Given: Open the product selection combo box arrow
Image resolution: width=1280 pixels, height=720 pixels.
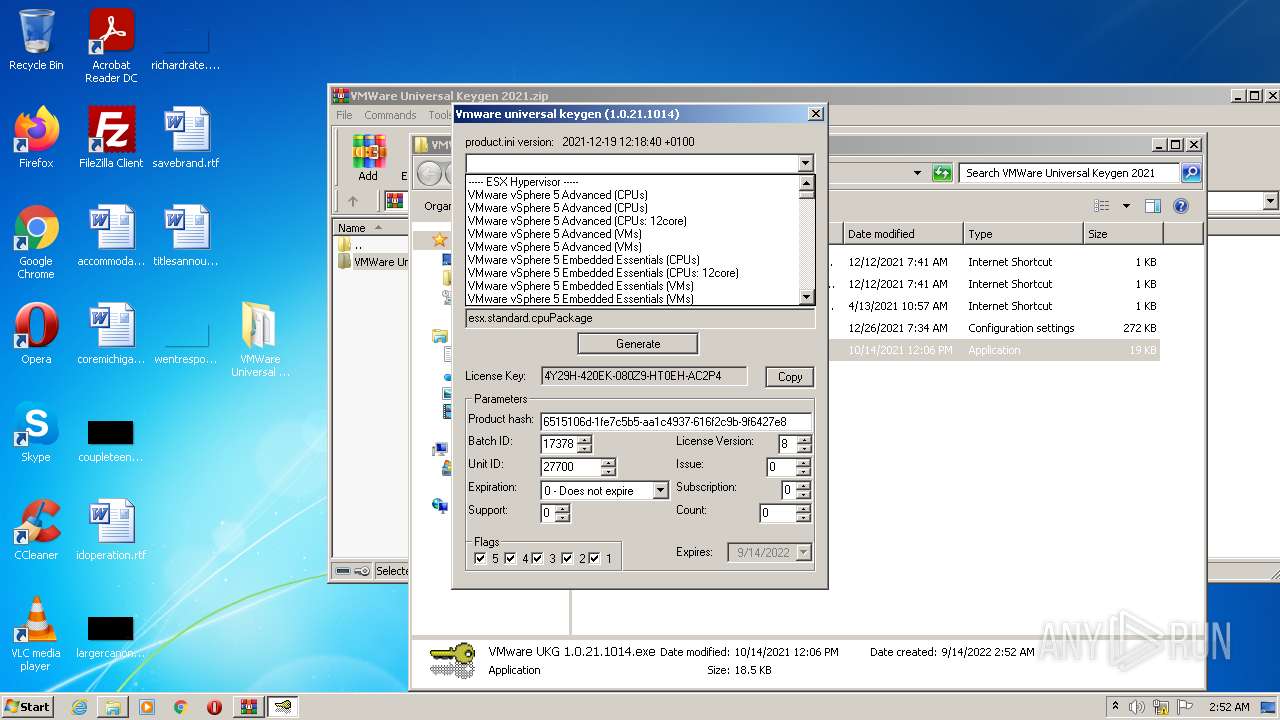Looking at the screenshot, I should click(x=806, y=163).
